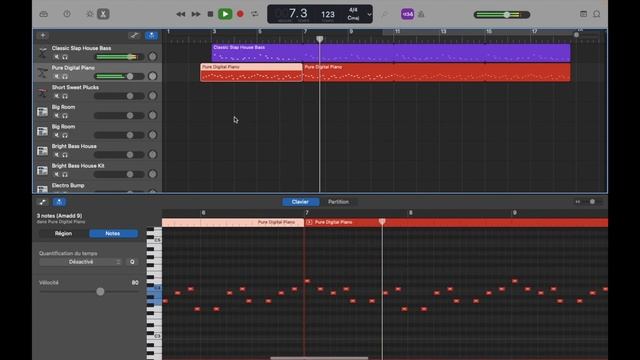Toggle the Cycle loop button
Viewport: 640px width, 360px height.
pos(255,14)
